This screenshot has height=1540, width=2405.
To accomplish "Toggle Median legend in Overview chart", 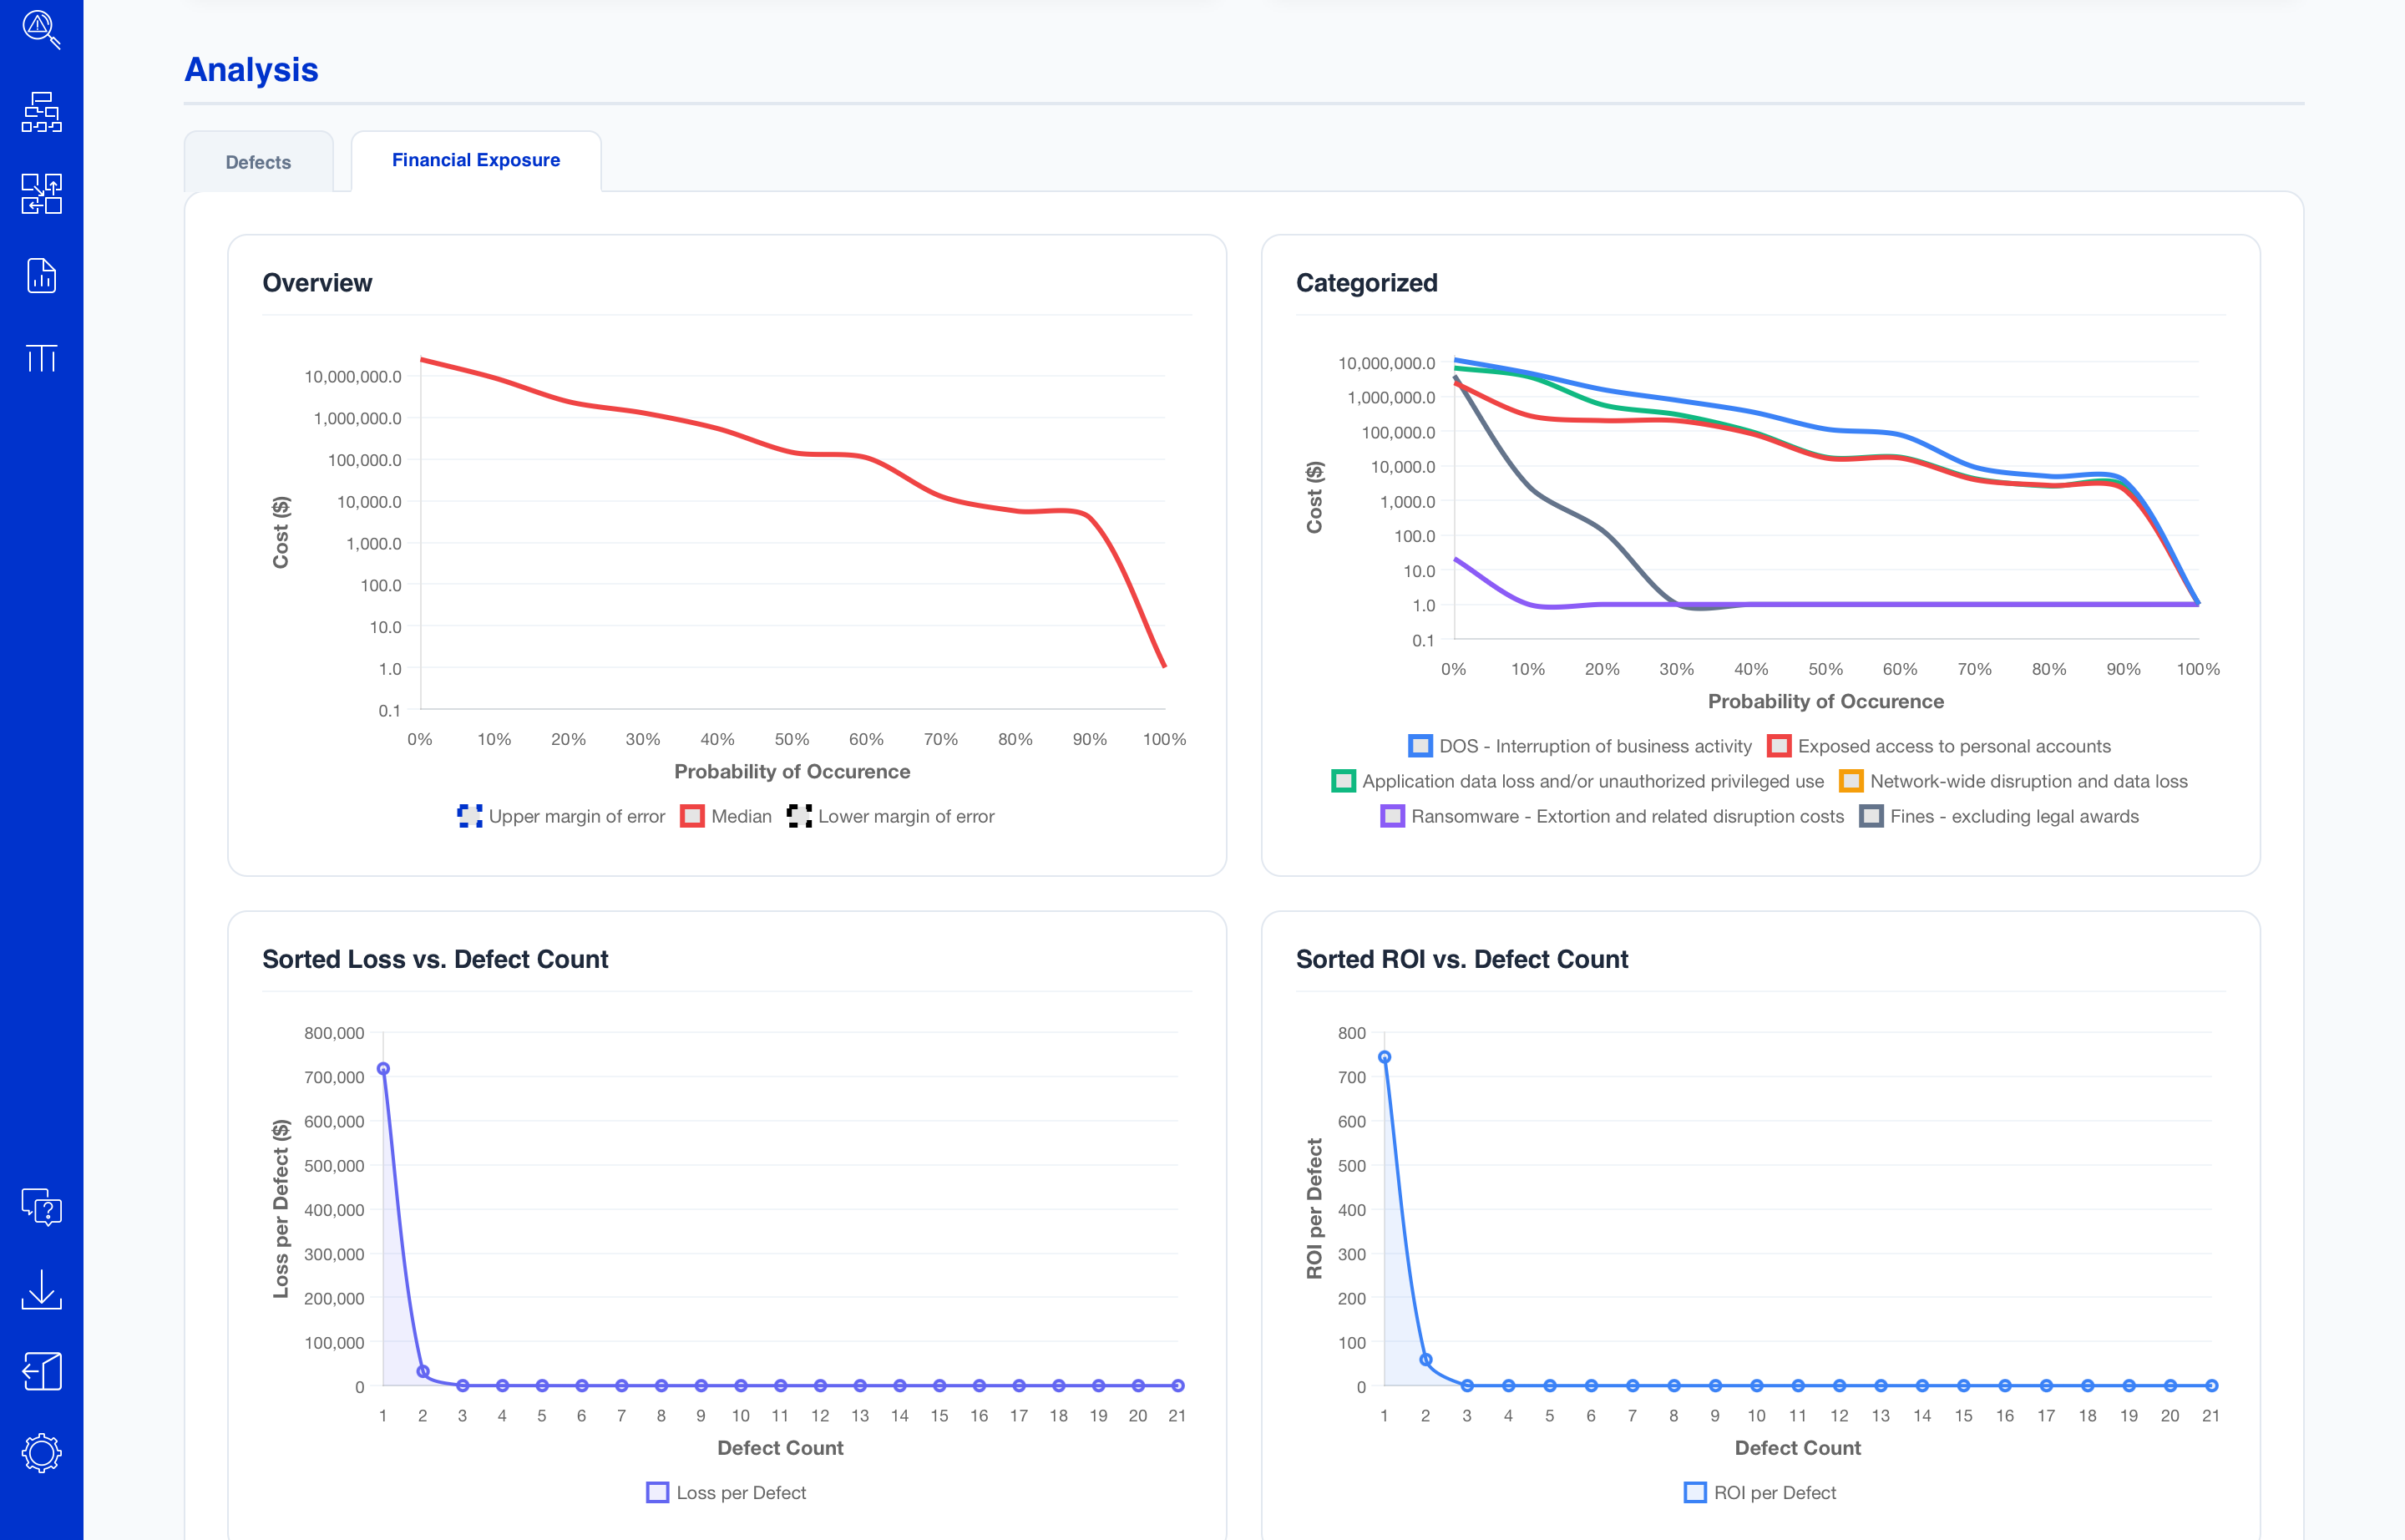I will coord(726,816).
